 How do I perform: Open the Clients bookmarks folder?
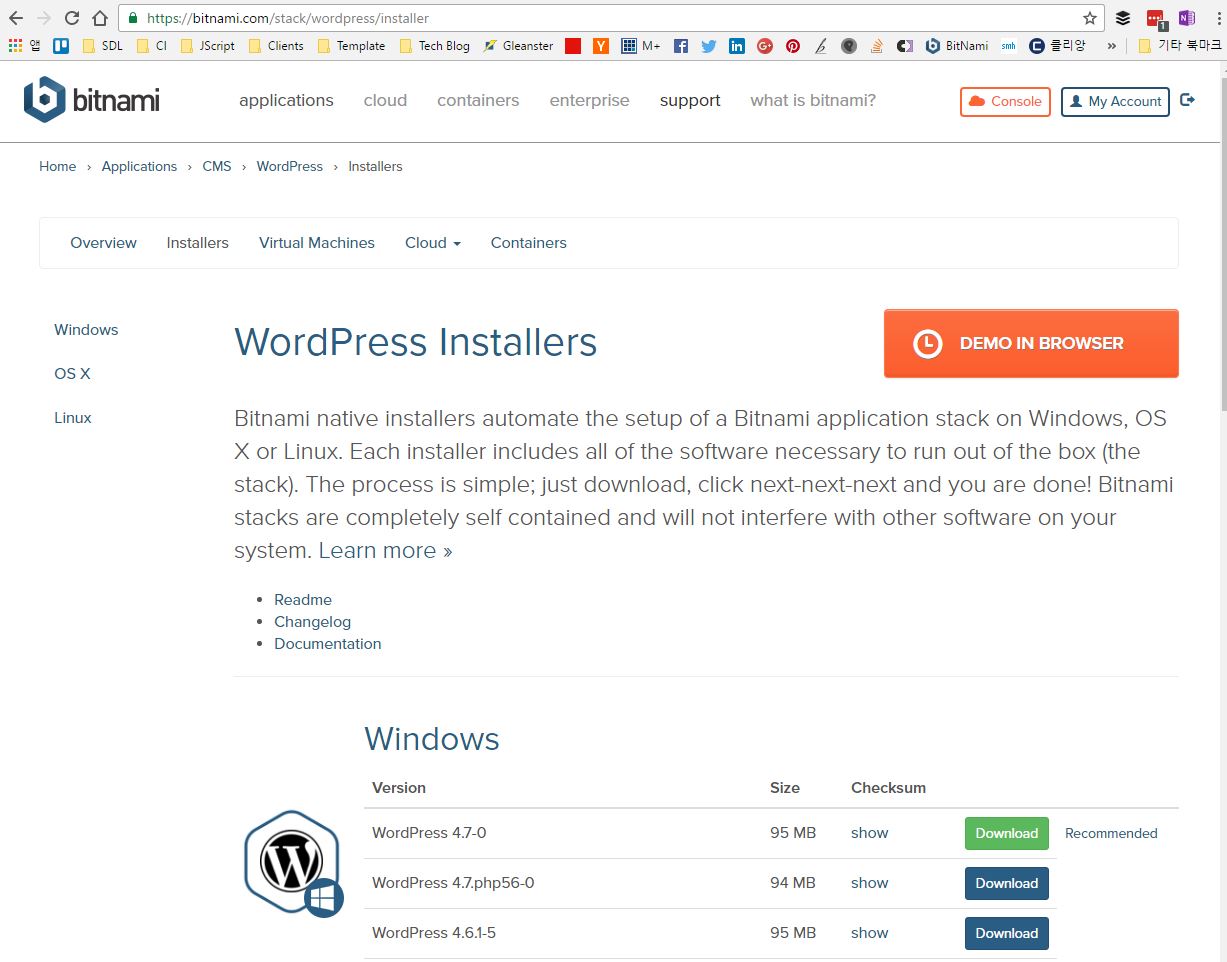click(276, 46)
